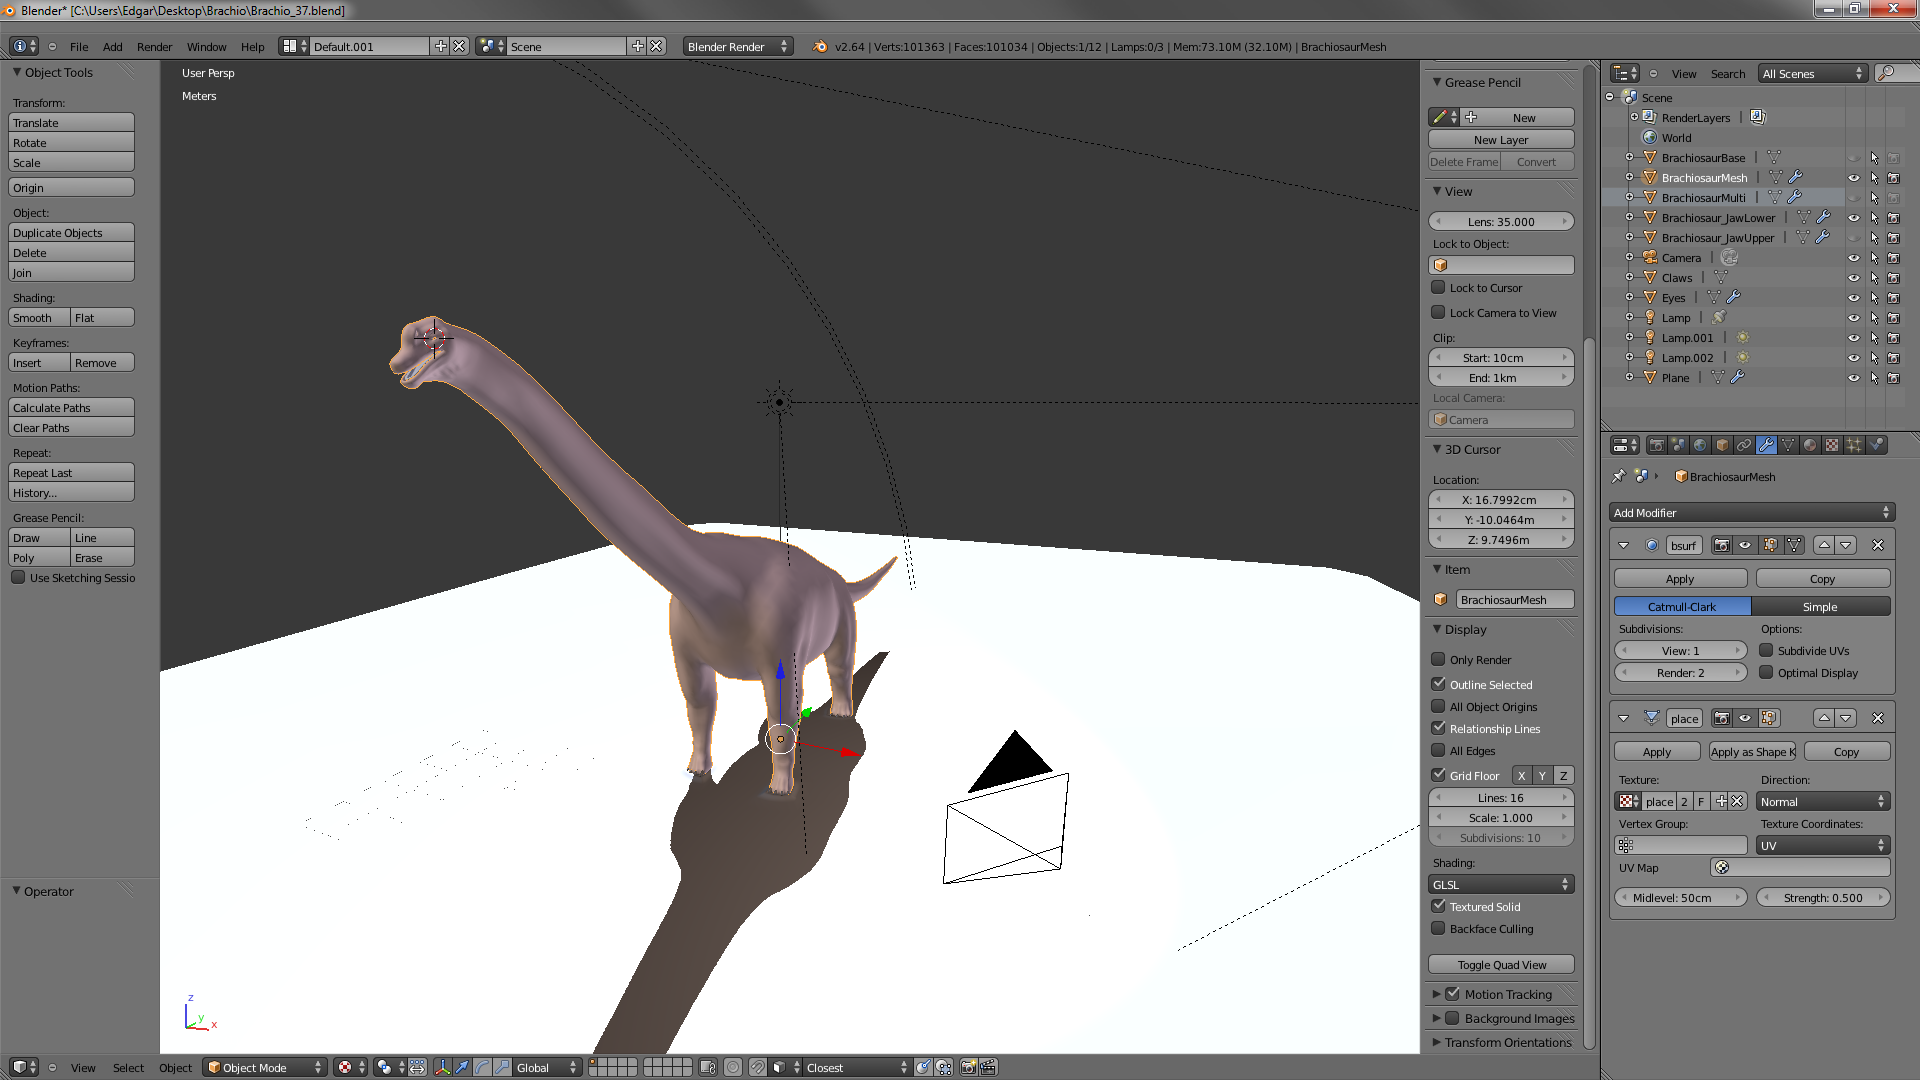Open the Blender Render engine dropdown
The height and width of the screenshot is (1080, 1920).
[738, 46]
